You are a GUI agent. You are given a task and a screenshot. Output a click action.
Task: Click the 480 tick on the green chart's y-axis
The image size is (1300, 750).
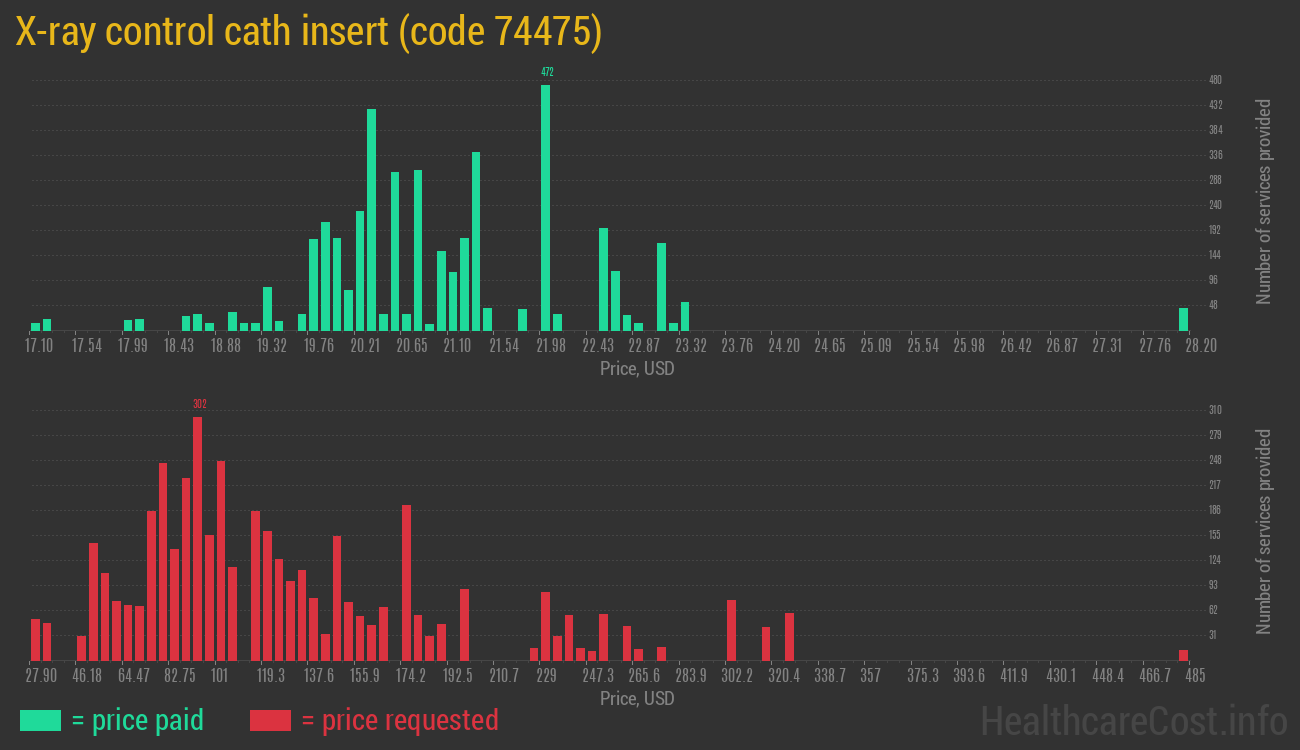[1215, 80]
